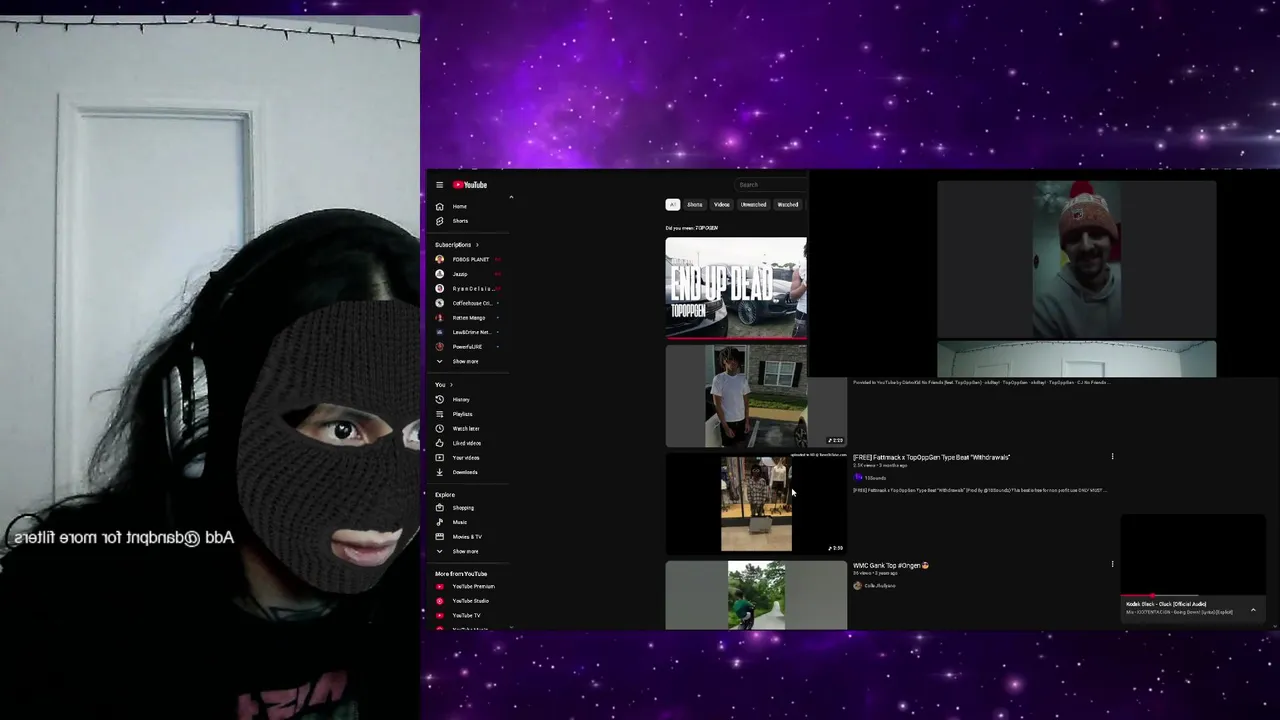Screen dimensions: 1280x720
Task: Open the Withdrawals type beat video title
Action: (x=931, y=457)
